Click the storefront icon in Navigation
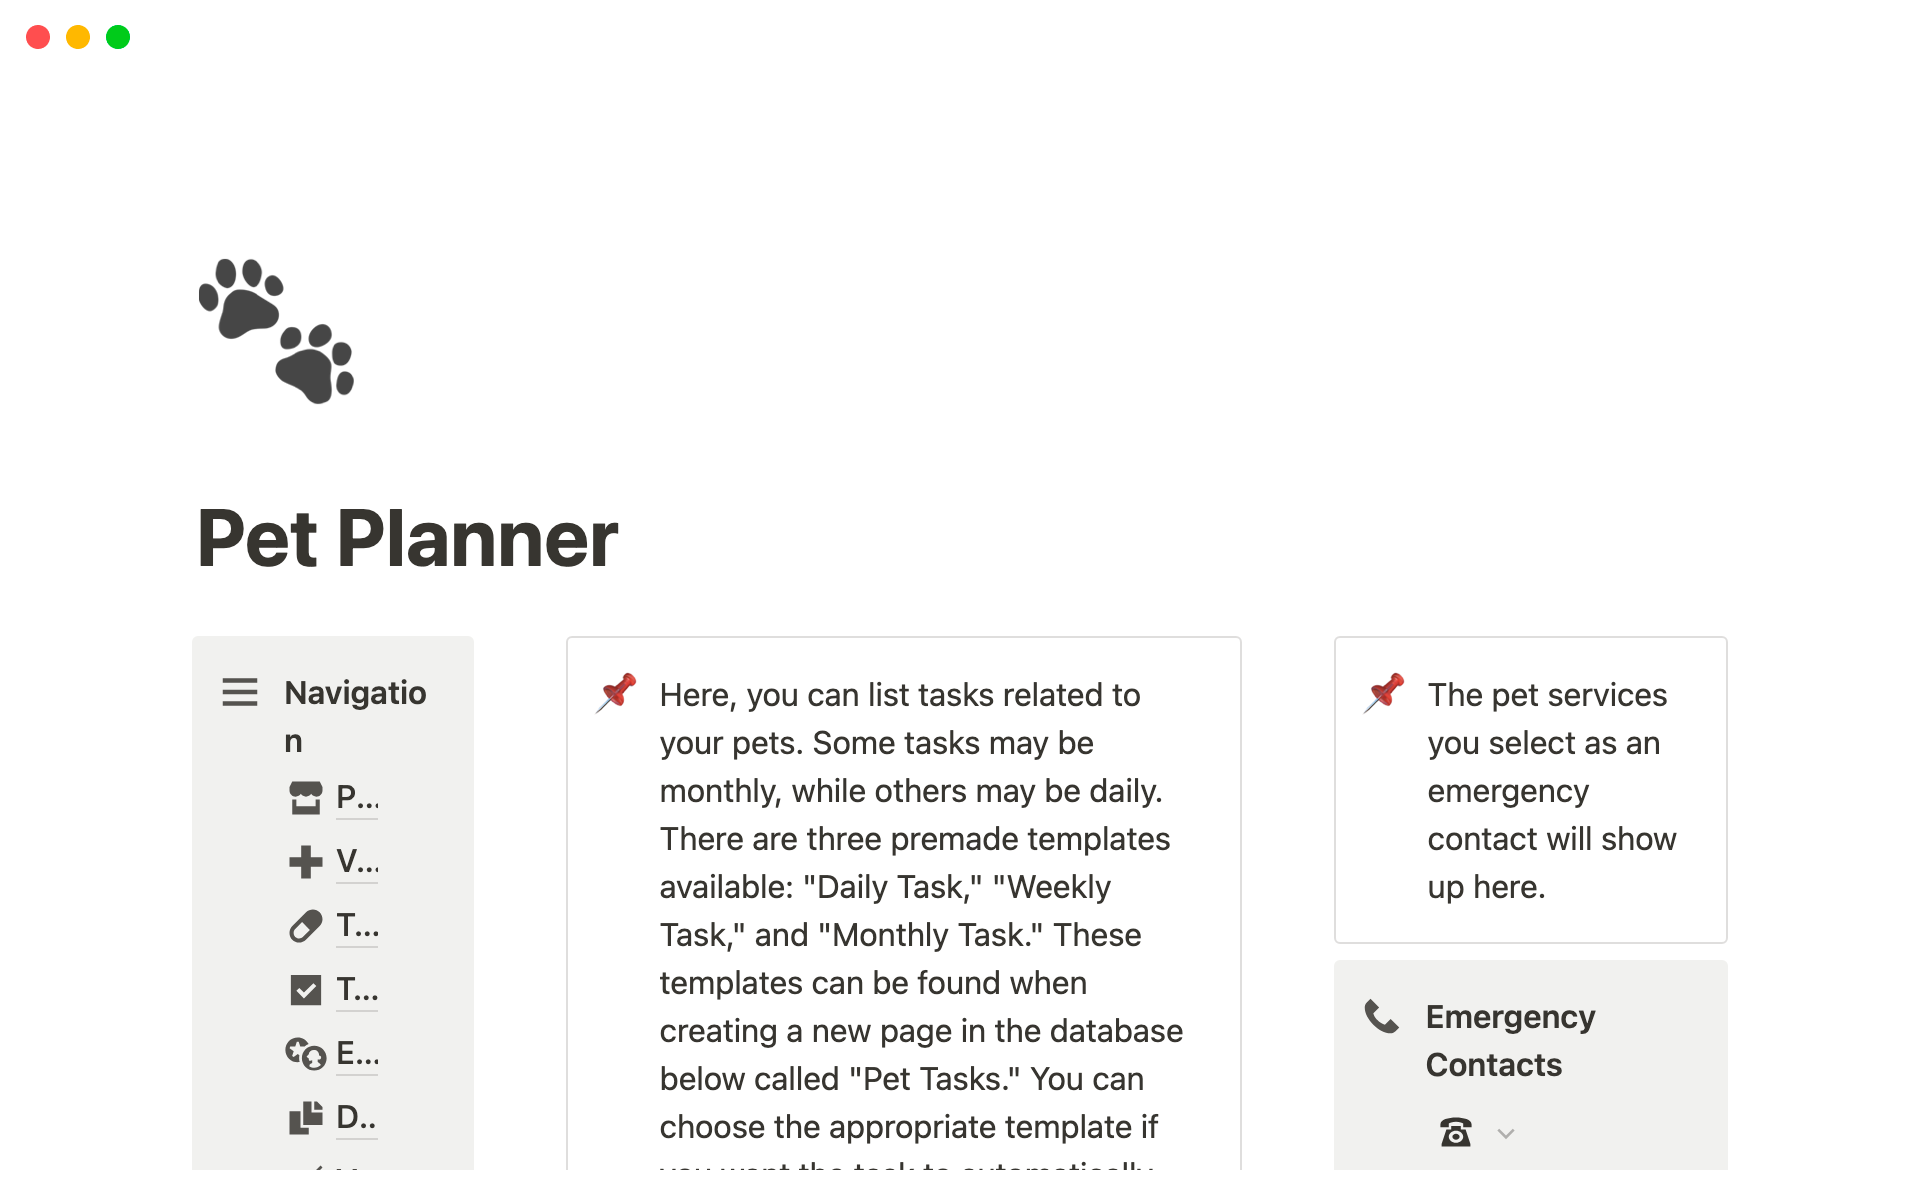Viewport: 1920px width, 1200px height. (x=306, y=798)
